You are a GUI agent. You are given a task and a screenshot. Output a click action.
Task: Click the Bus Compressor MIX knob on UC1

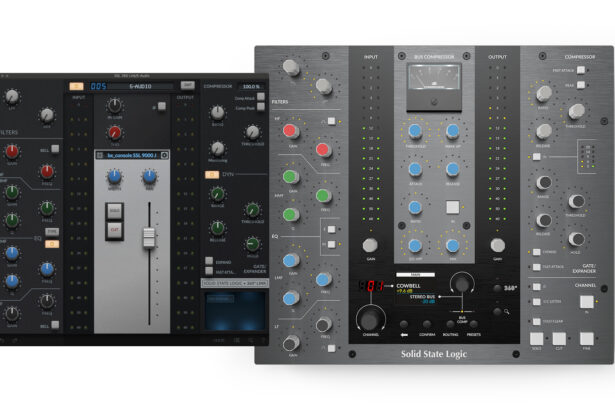[453, 245]
